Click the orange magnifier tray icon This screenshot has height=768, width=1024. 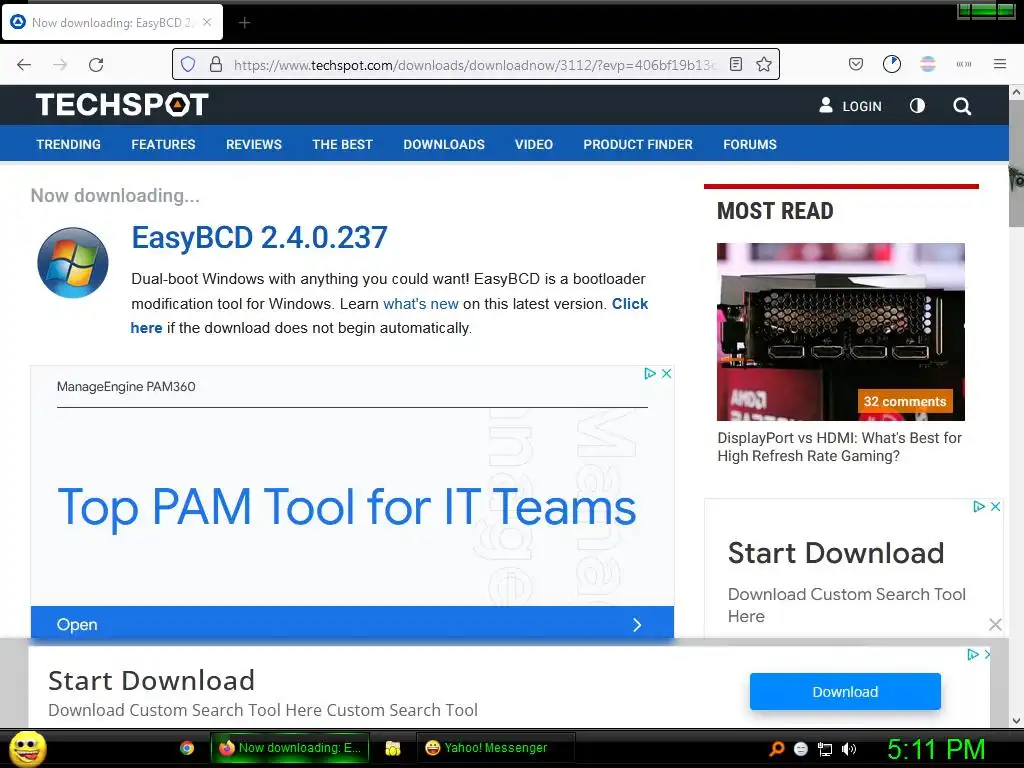[x=777, y=749]
